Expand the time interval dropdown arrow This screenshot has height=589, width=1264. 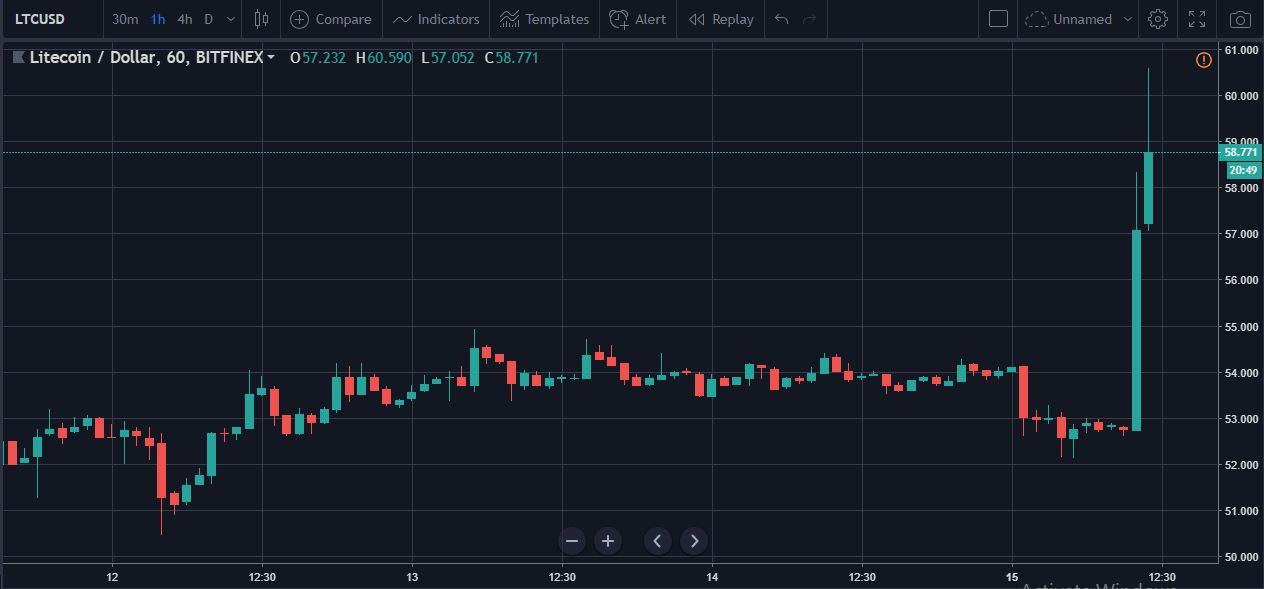232,19
